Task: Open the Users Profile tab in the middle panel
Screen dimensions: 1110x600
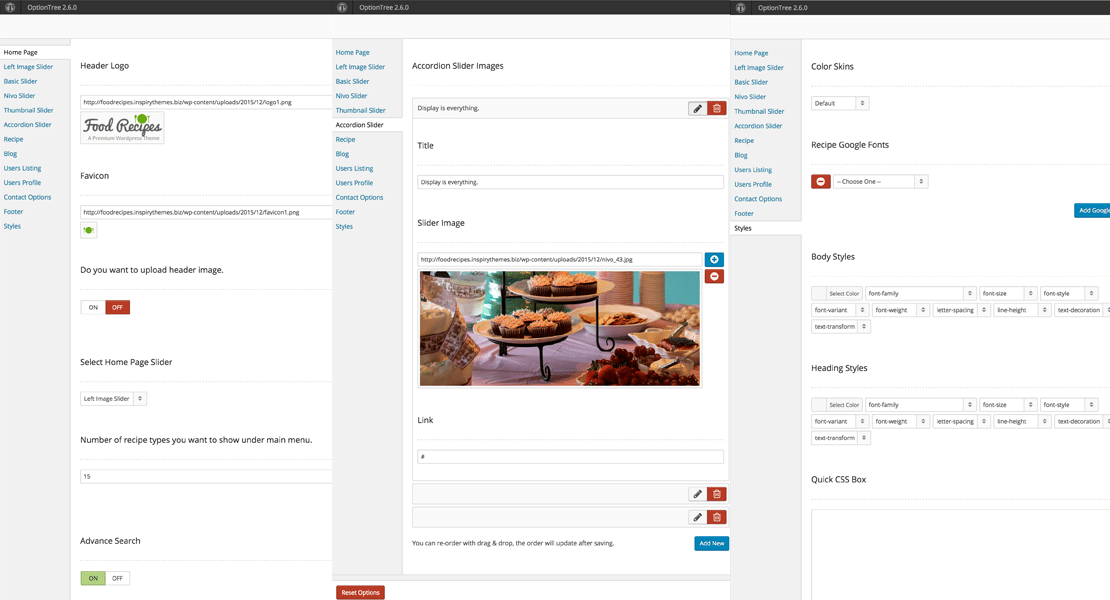Action: (354, 183)
